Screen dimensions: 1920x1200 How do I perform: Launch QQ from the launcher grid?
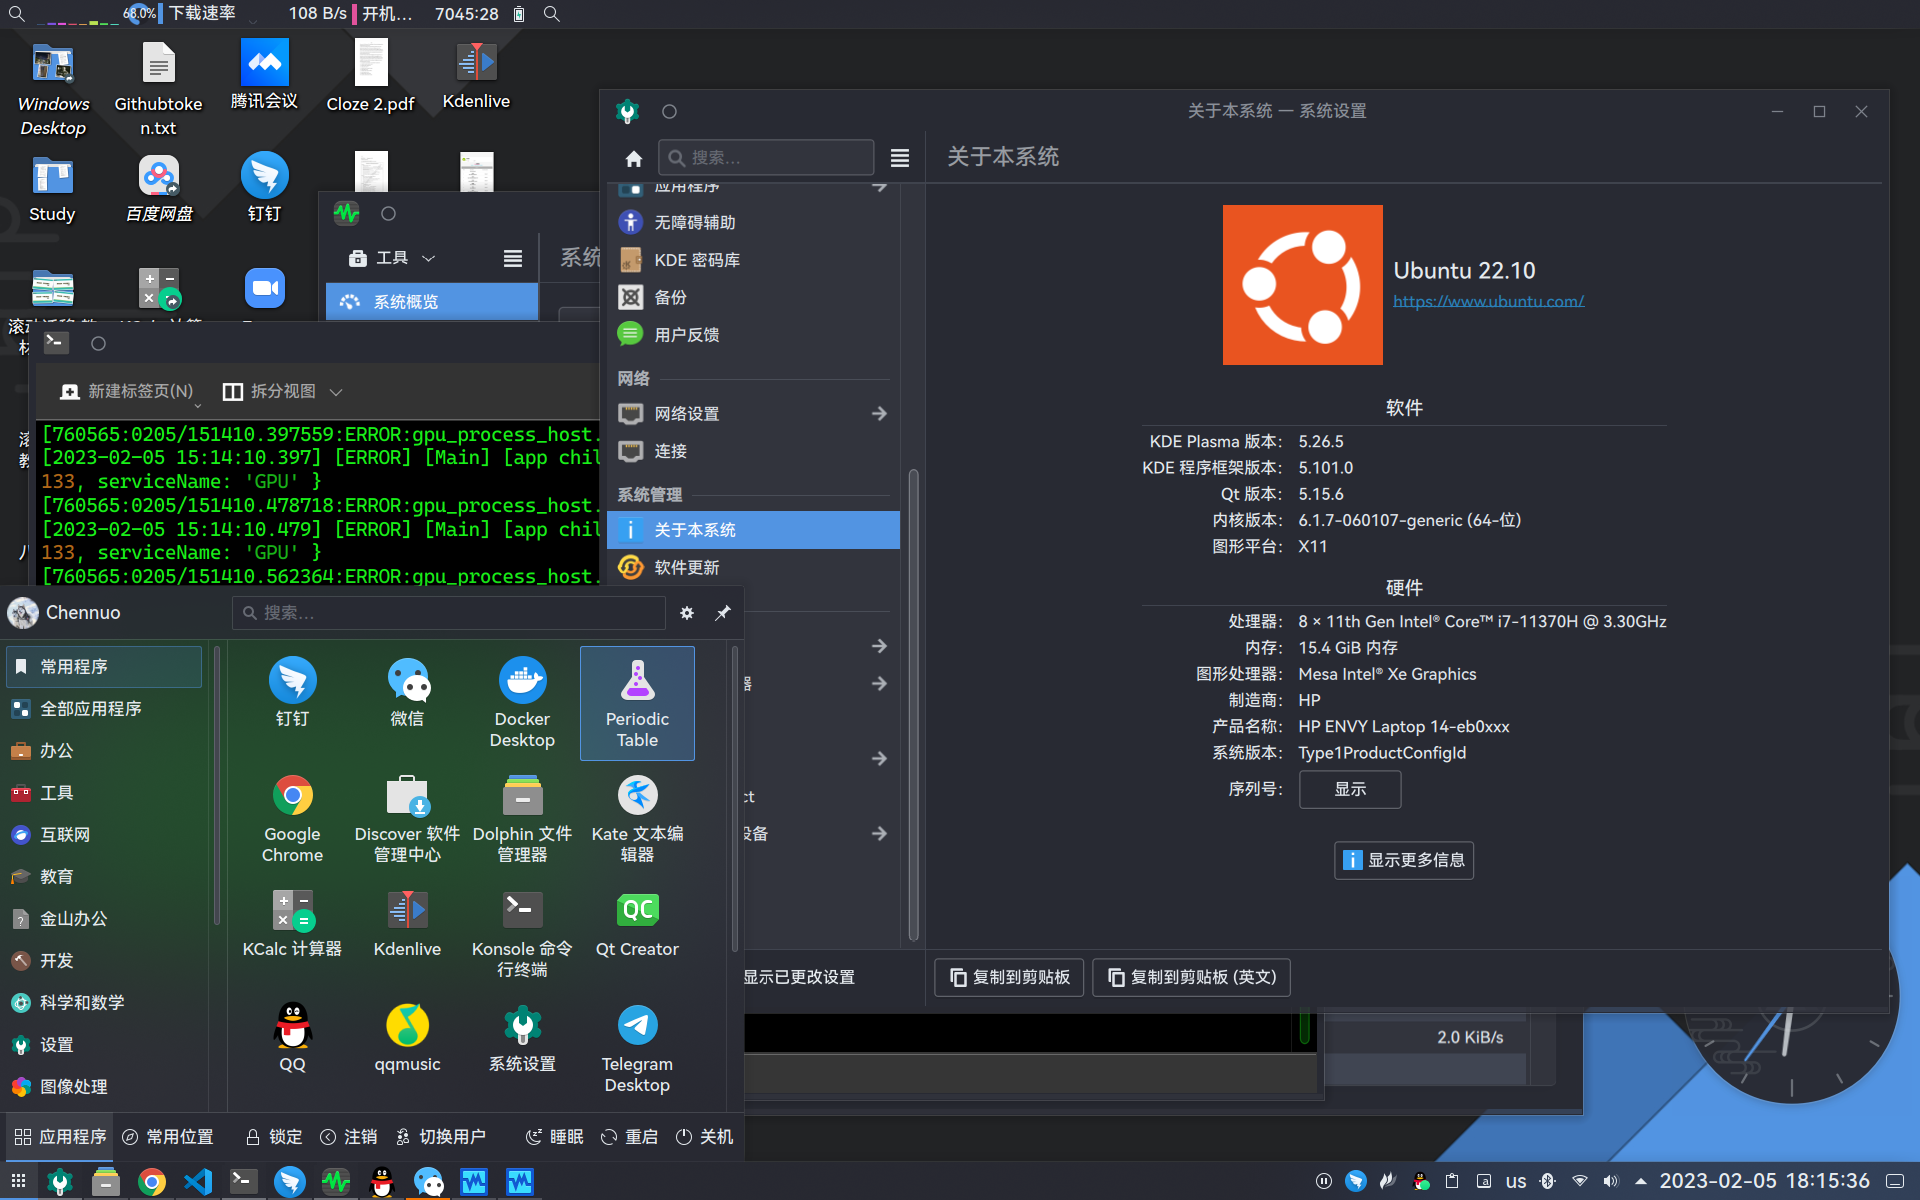click(292, 1040)
